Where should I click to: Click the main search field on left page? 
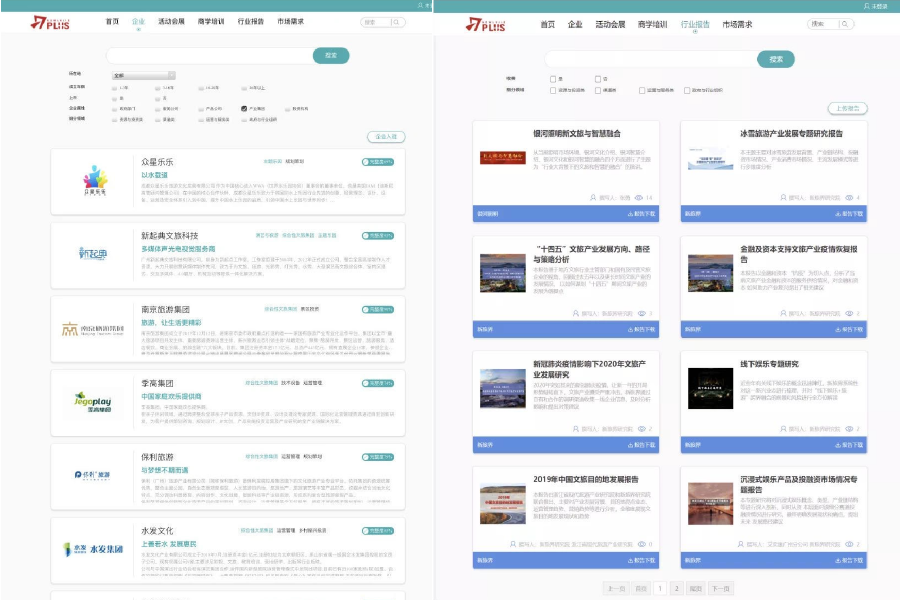210,55
